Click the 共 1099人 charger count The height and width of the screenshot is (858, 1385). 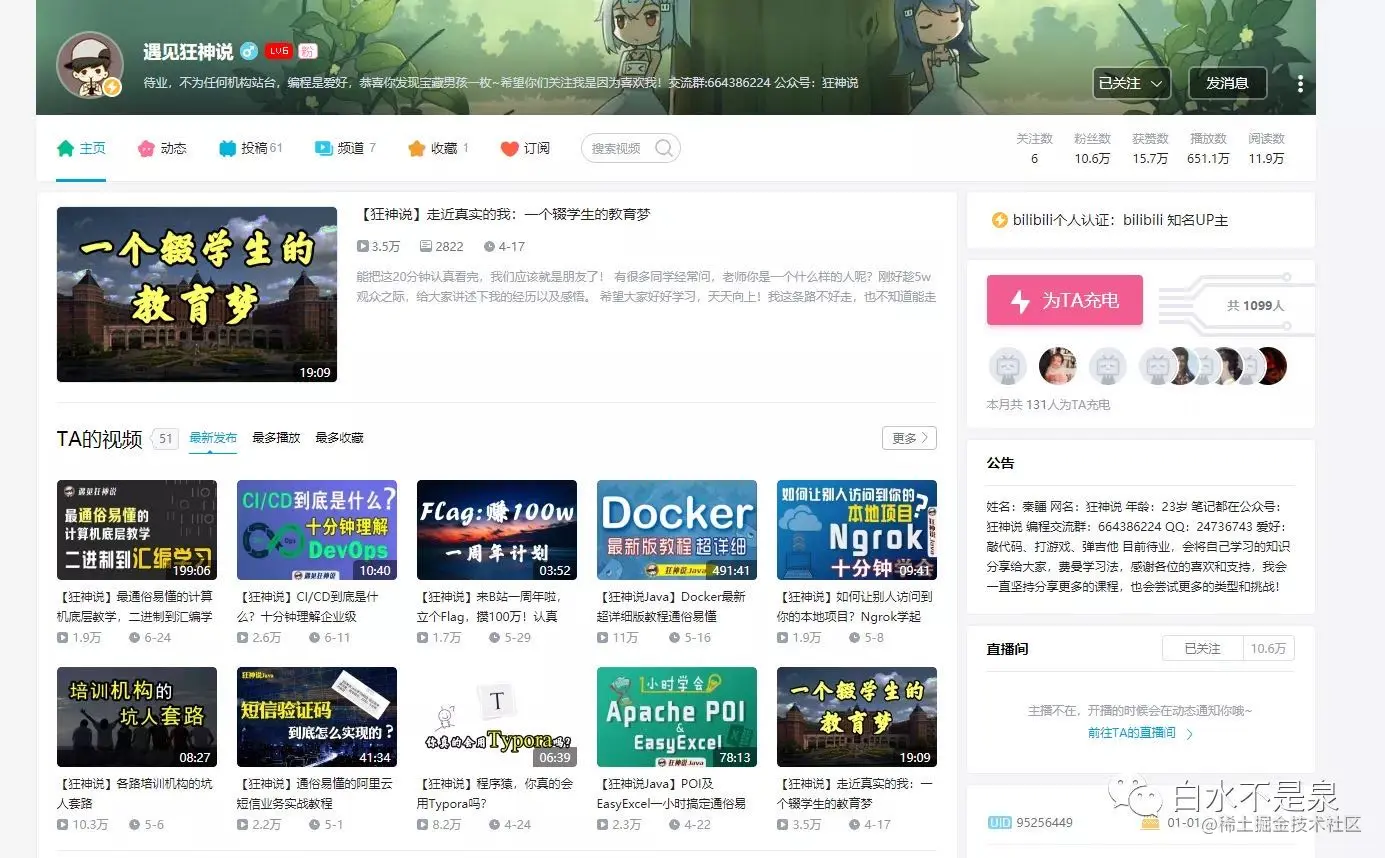(x=1255, y=305)
